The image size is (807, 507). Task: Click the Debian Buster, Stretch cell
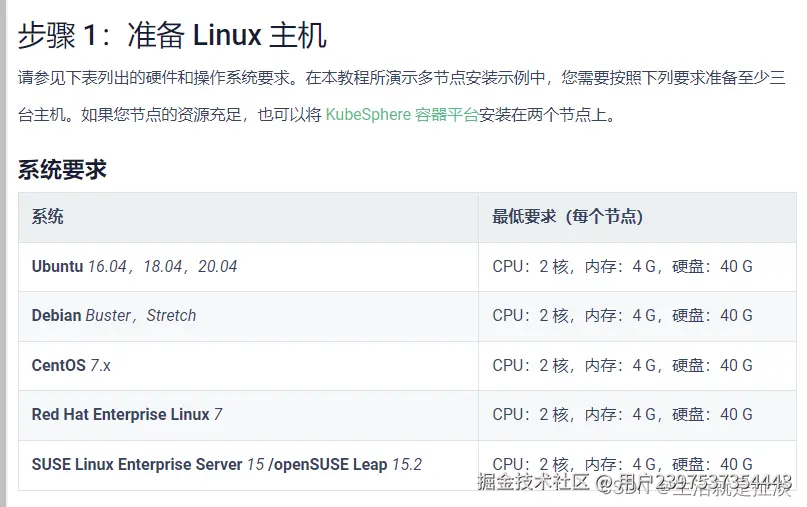[x=114, y=315]
